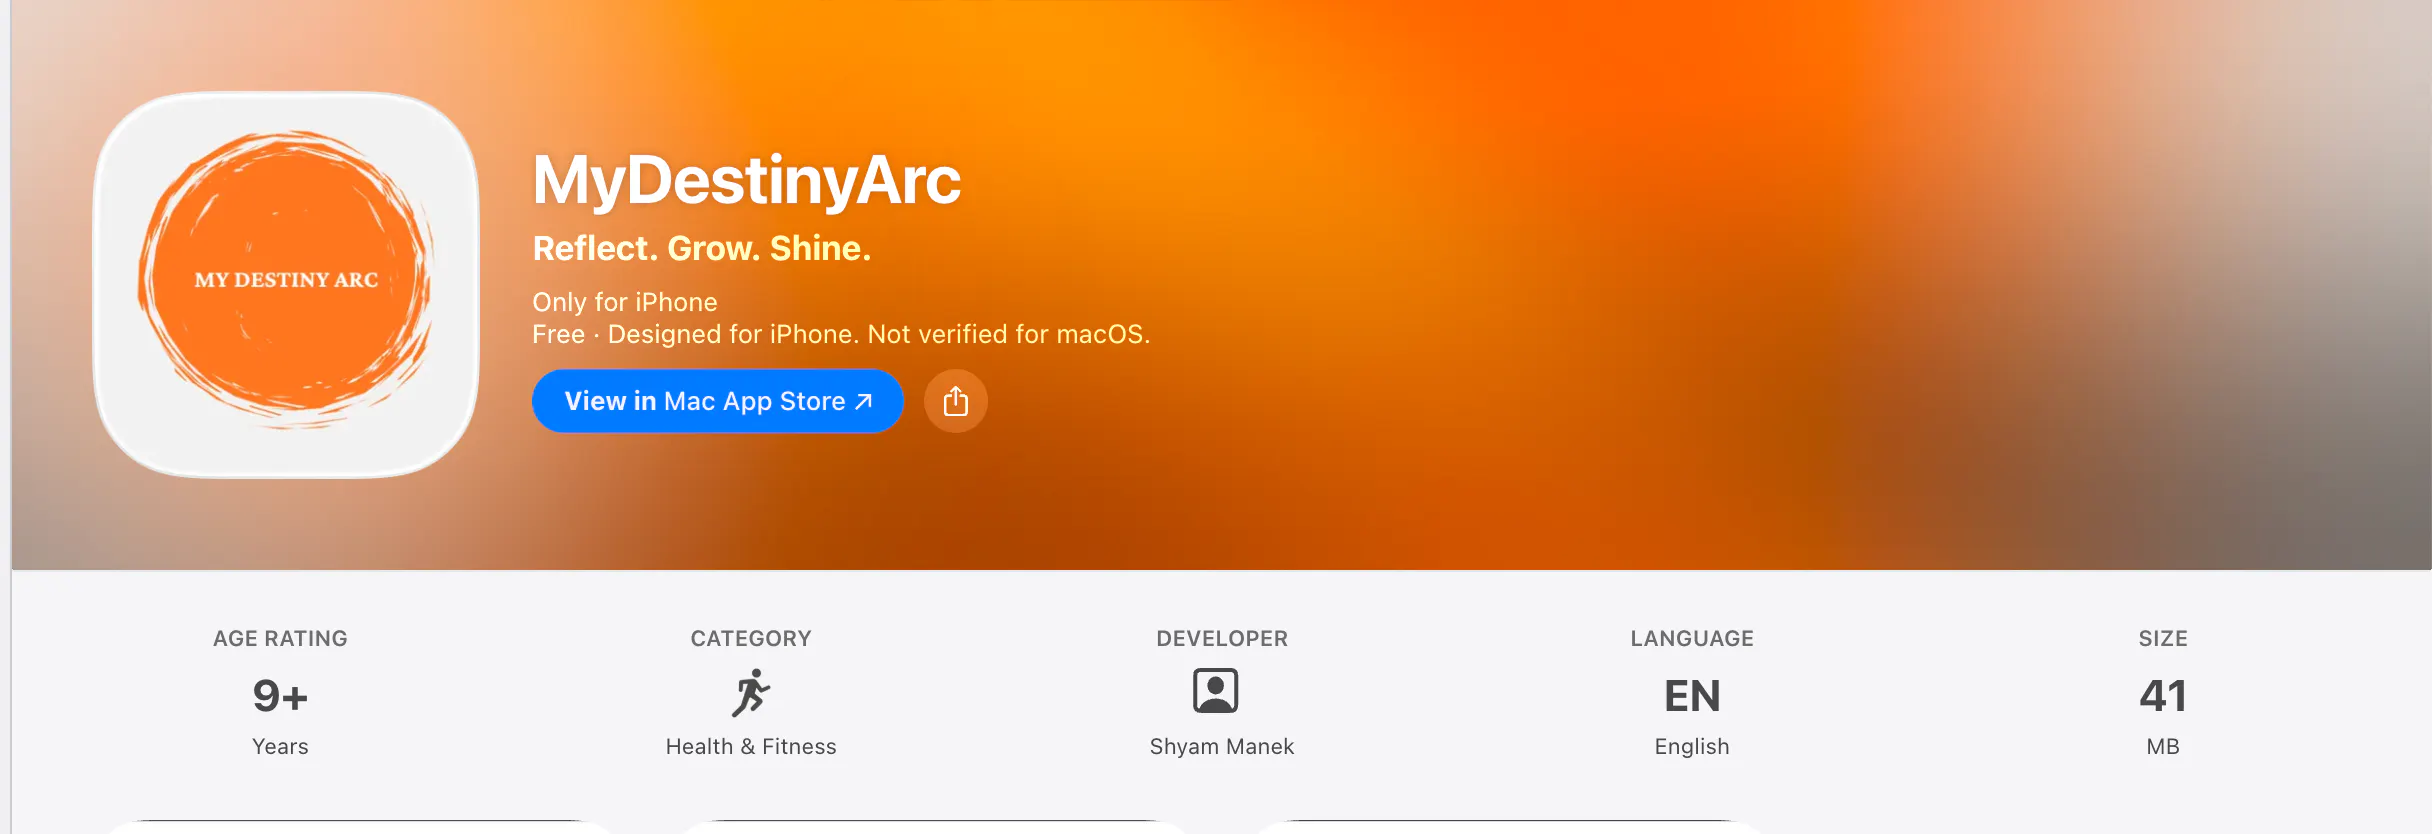Click the AGE RATING header label
Image resolution: width=2432 pixels, height=834 pixels.
[x=280, y=638]
